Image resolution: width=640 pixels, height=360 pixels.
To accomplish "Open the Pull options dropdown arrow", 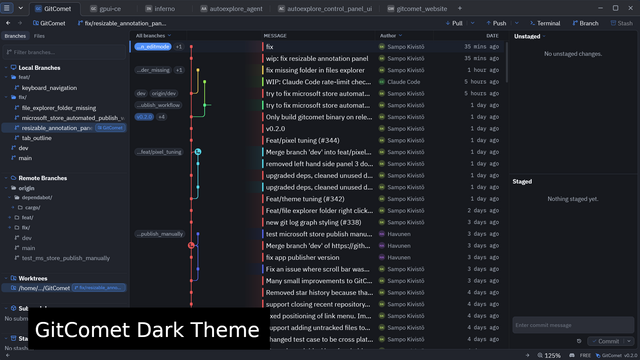I will (473, 23).
